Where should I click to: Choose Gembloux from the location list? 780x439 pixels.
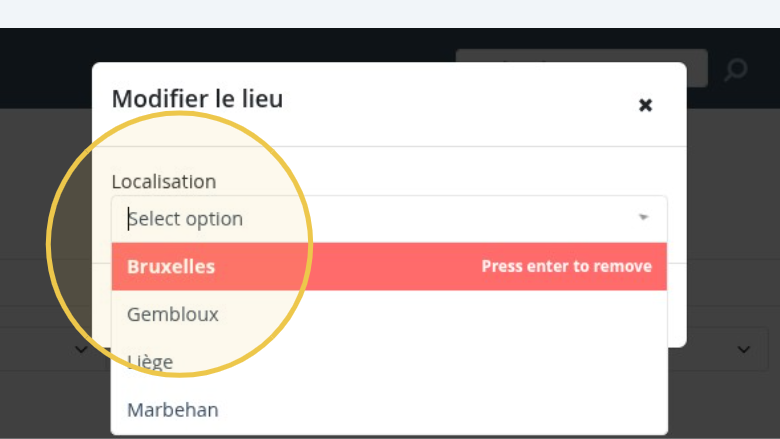coord(173,314)
